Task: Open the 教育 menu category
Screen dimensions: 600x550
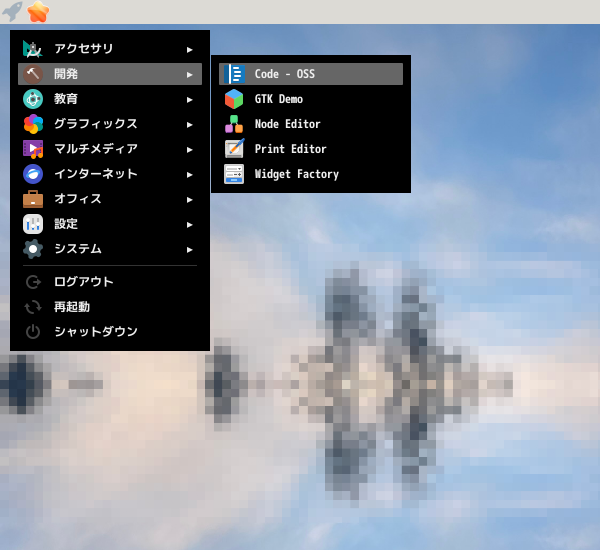Action: pos(110,99)
